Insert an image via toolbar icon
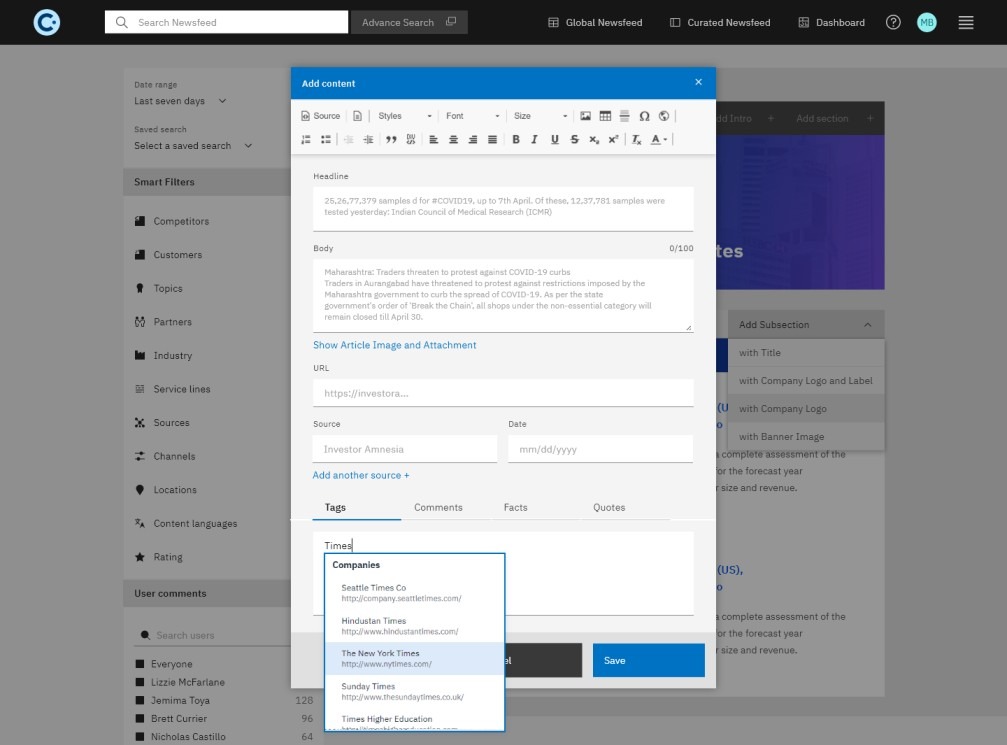This screenshot has height=745, width=1007. pyautogui.click(x=585, y=116)
